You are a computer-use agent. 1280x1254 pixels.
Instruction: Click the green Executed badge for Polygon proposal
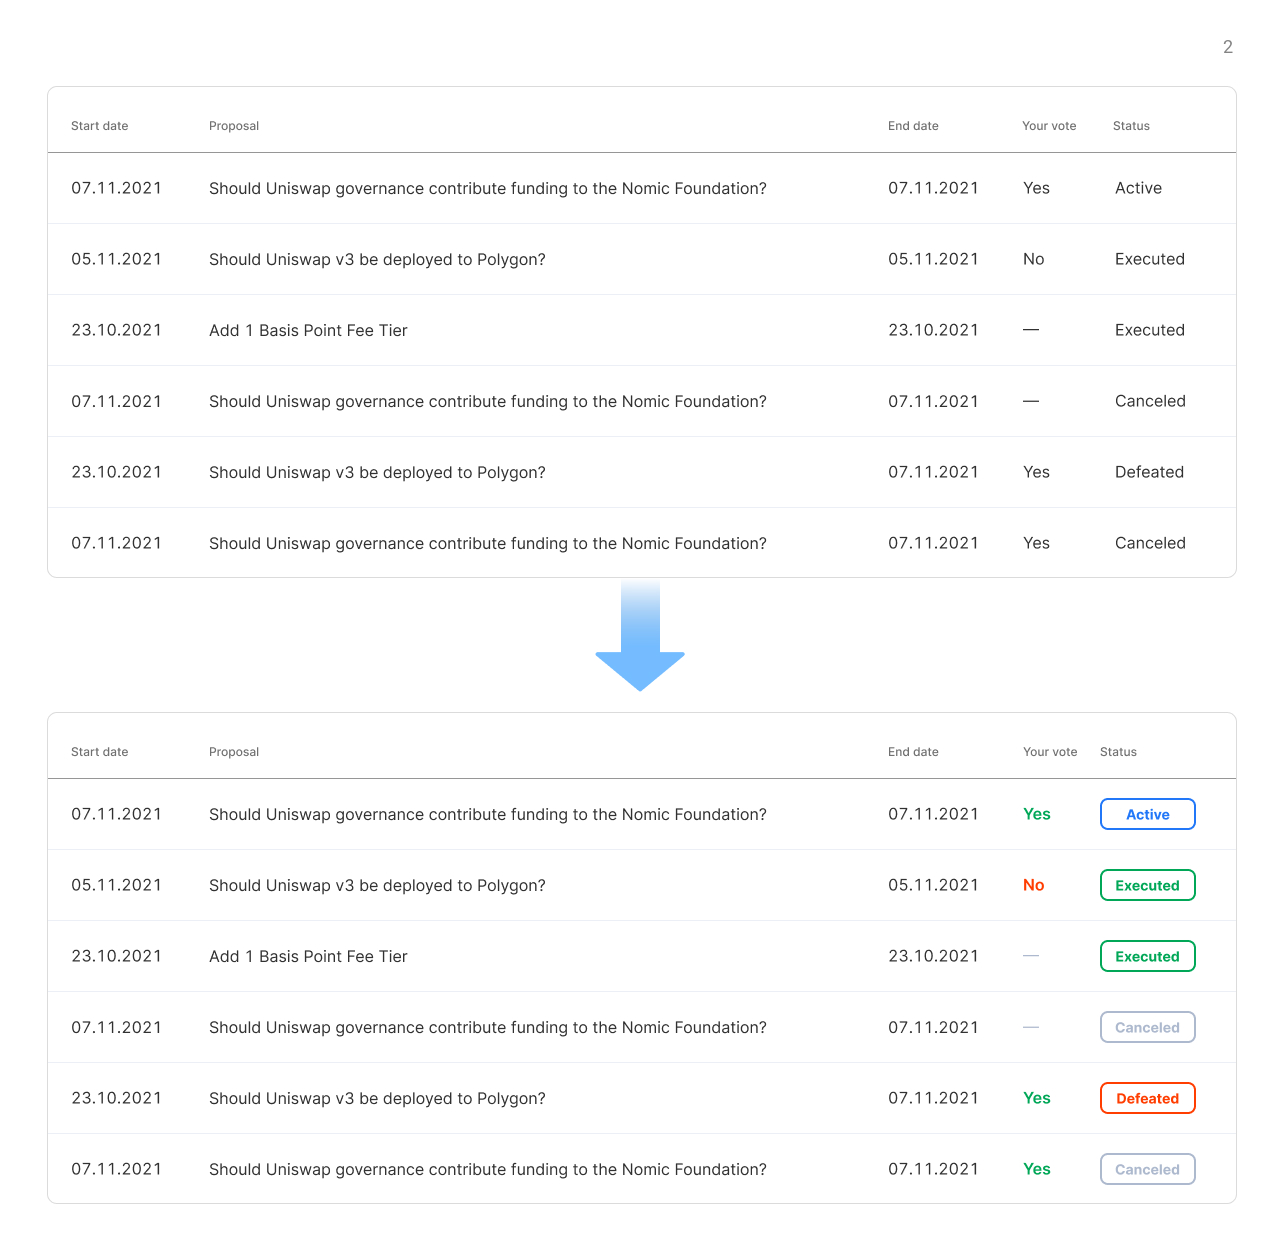pos(1147,885)
